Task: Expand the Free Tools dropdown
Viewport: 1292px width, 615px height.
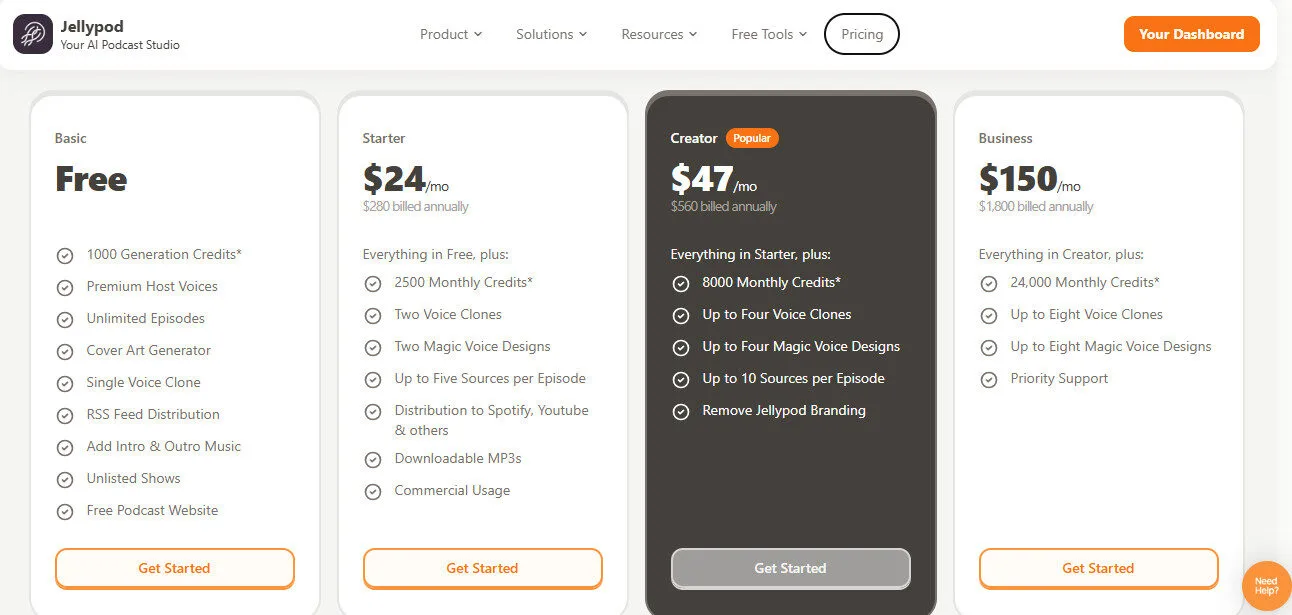Action: click(x=768, y=33)
